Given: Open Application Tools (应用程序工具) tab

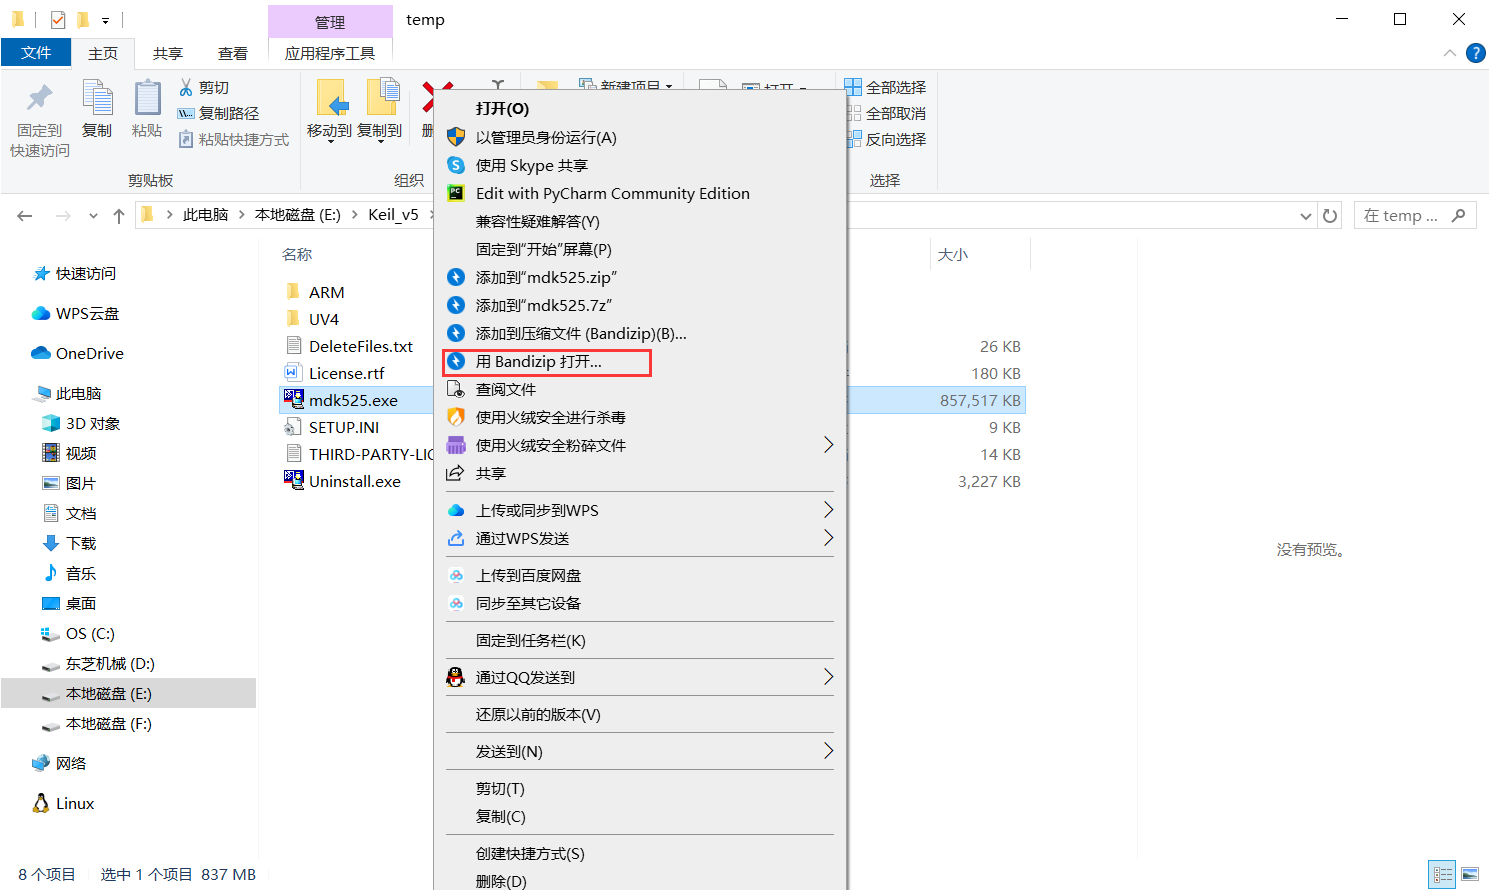Looking at the screenshot, I should pyautogui.click(x=330, y=54).
